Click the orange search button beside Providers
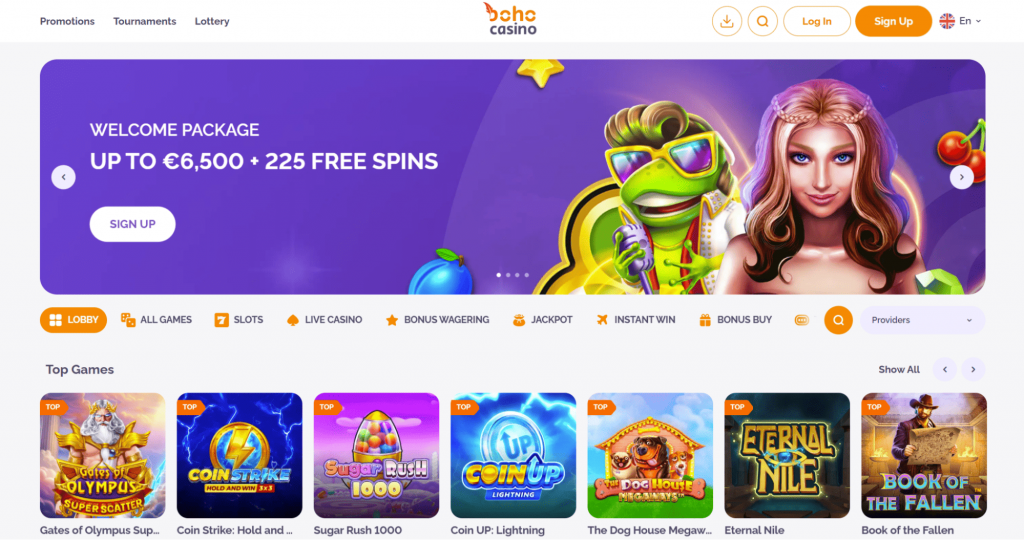1024x540 pixels. (838, 320)
